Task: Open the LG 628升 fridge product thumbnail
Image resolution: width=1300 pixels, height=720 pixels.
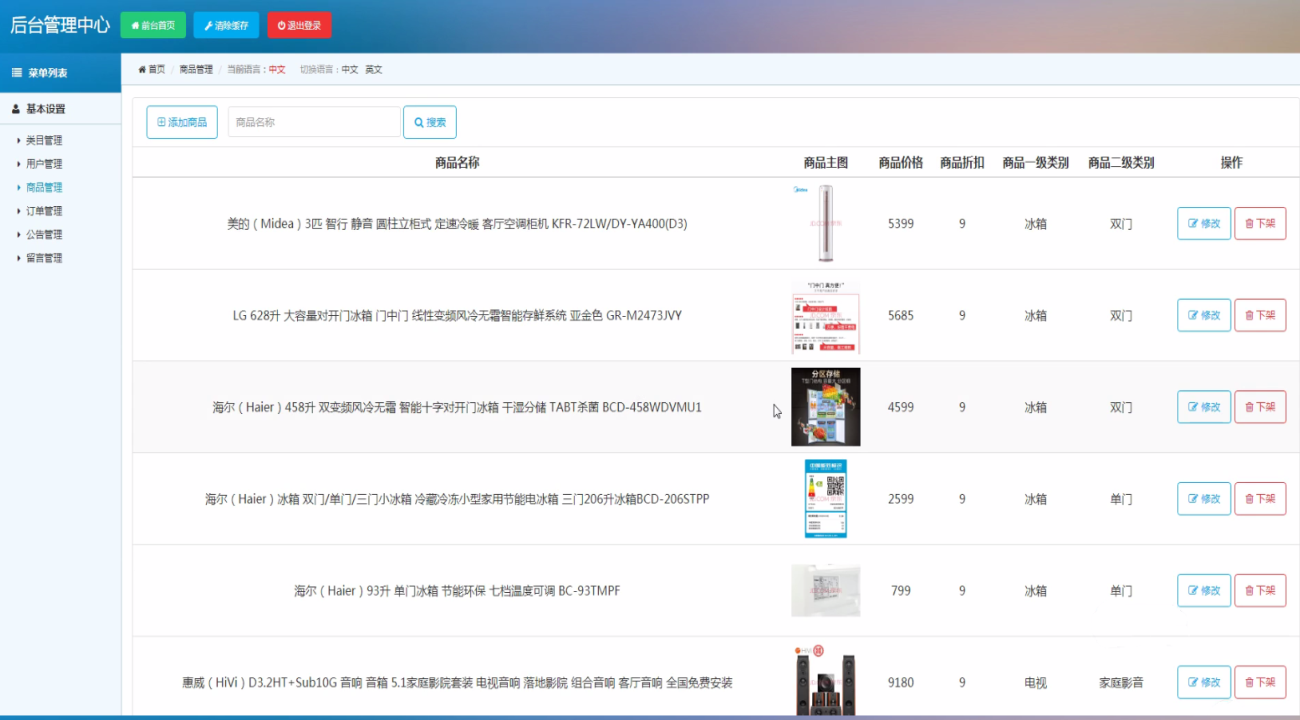Action: [x=825, y=316]
